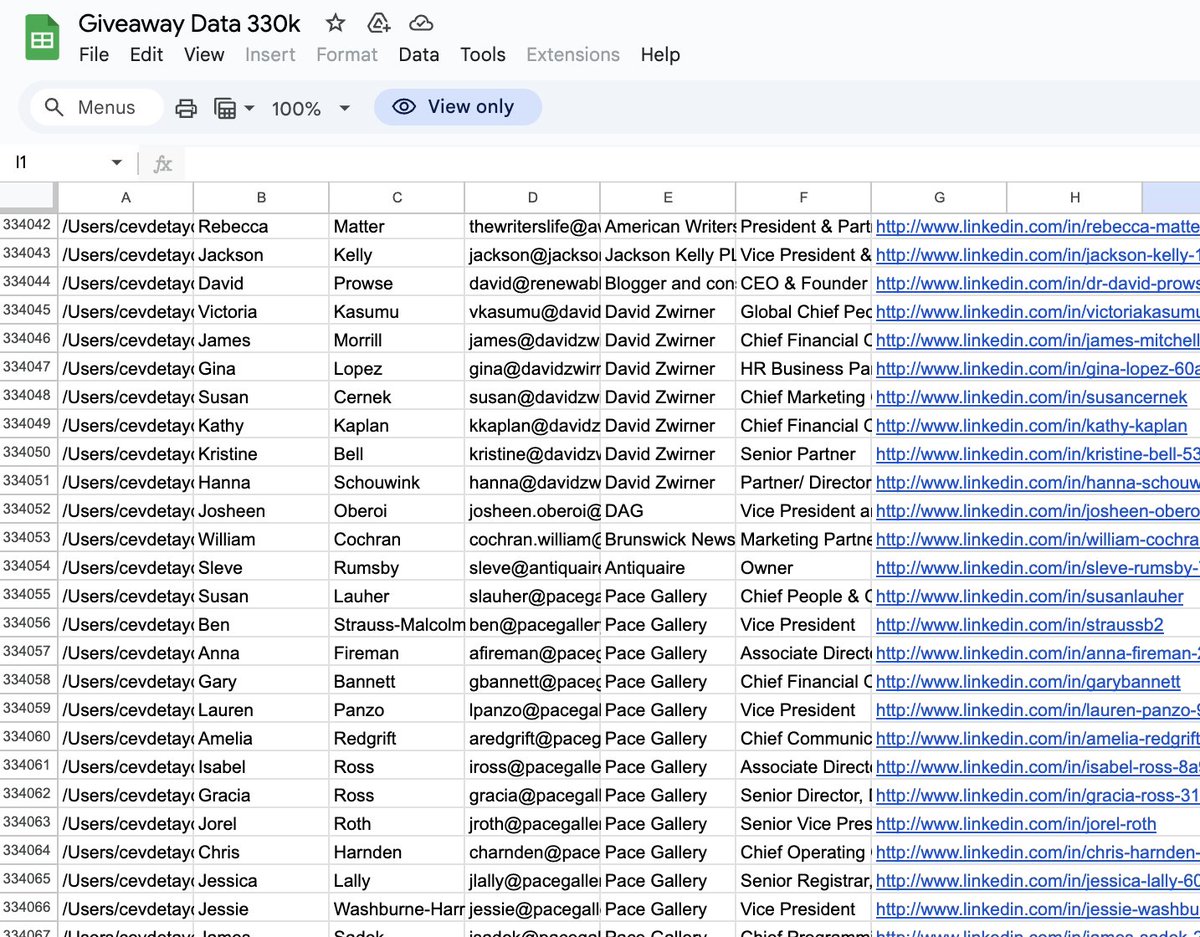Search the Menus box
Viewport: 1200px width, 937px height.
coord(96,107)
